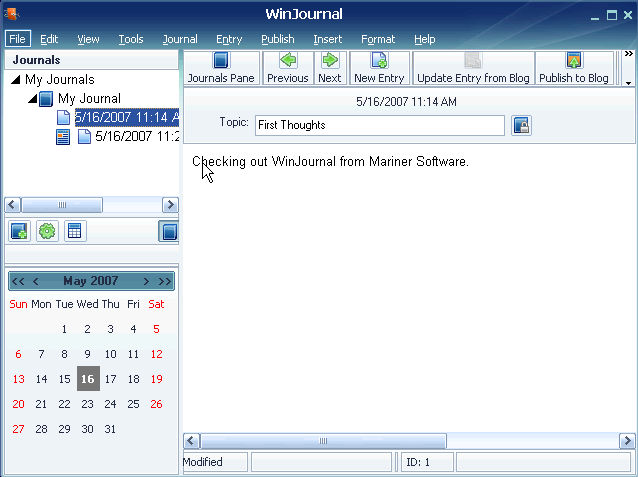This screenshot has height=477, width=638.
Task: Click the May 2007 calendar title
Action: [91, 281]
